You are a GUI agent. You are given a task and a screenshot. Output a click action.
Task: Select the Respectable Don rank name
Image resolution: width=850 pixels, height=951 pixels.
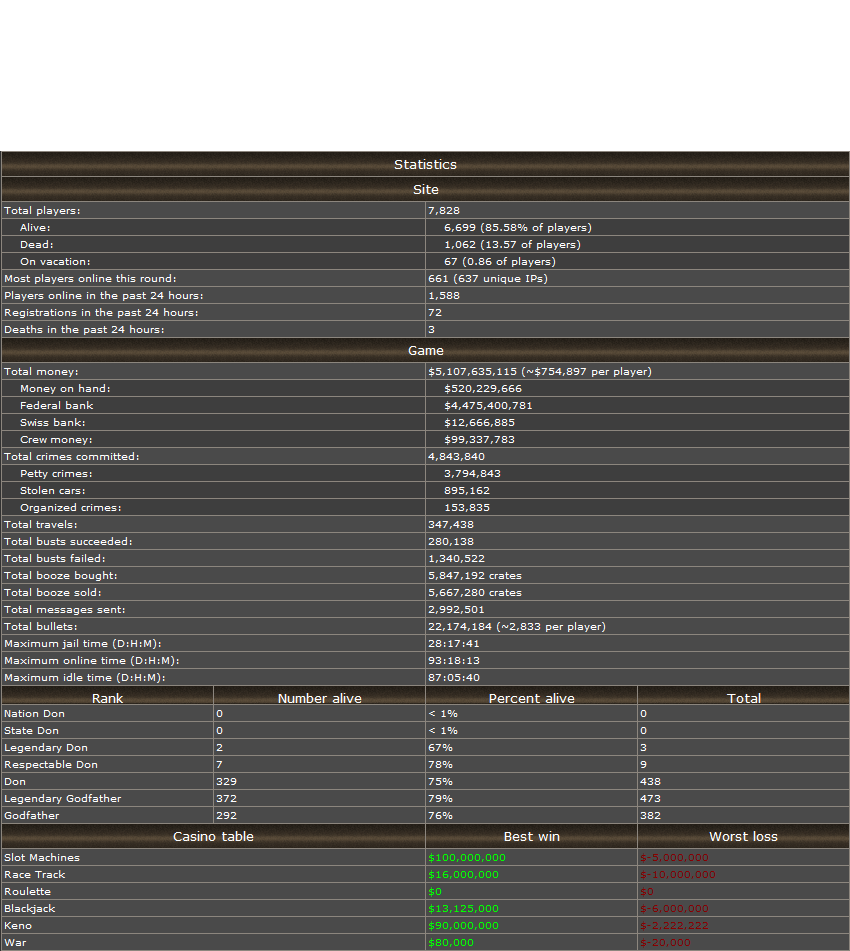(51, 764)
